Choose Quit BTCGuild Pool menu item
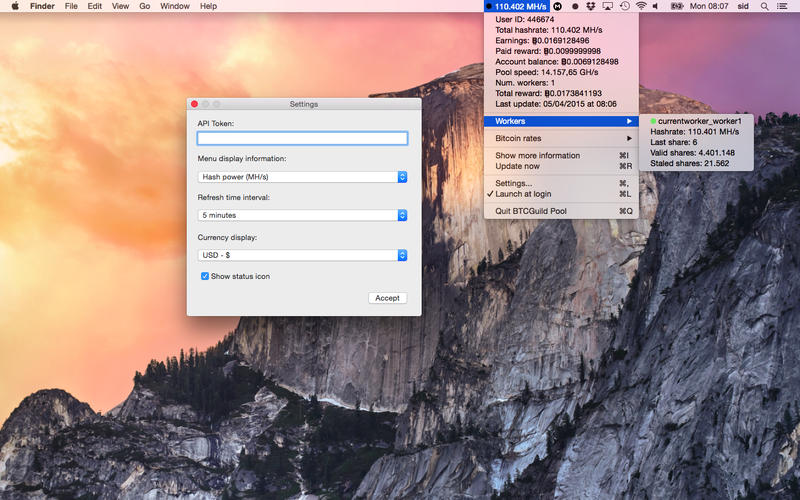The height and width of the screenshot is (500, 800). pos(561,211)
